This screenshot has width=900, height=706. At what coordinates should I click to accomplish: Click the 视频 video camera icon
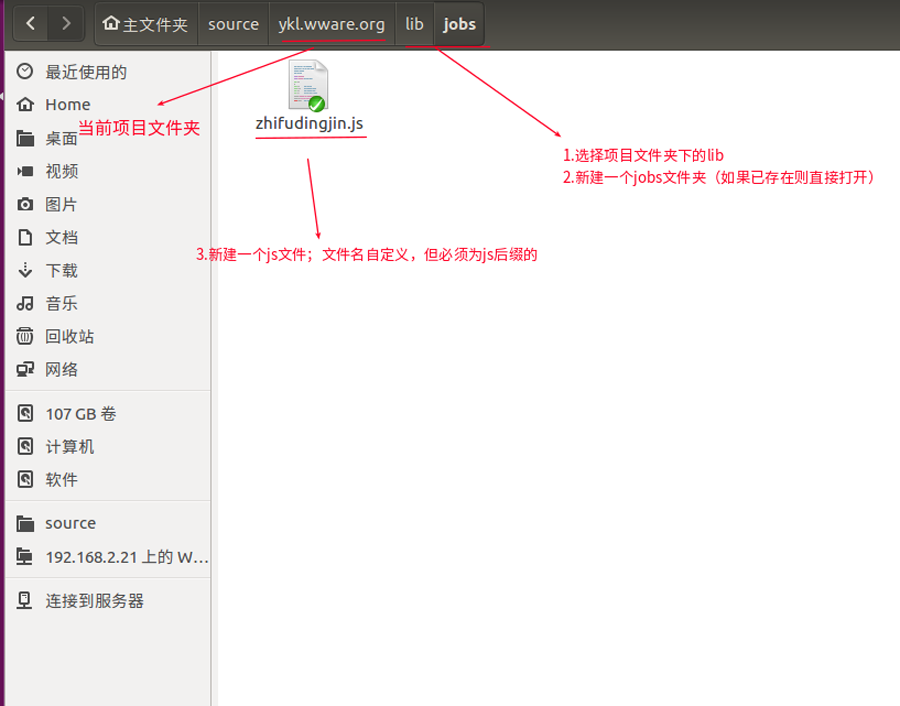point(25,171)
